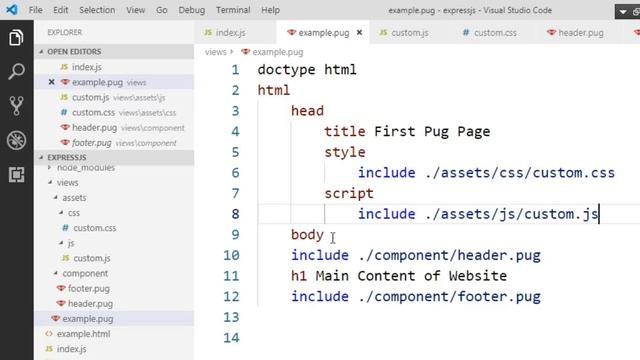
Task: Open the Debug view in activity bar
Action: point(16,140)
